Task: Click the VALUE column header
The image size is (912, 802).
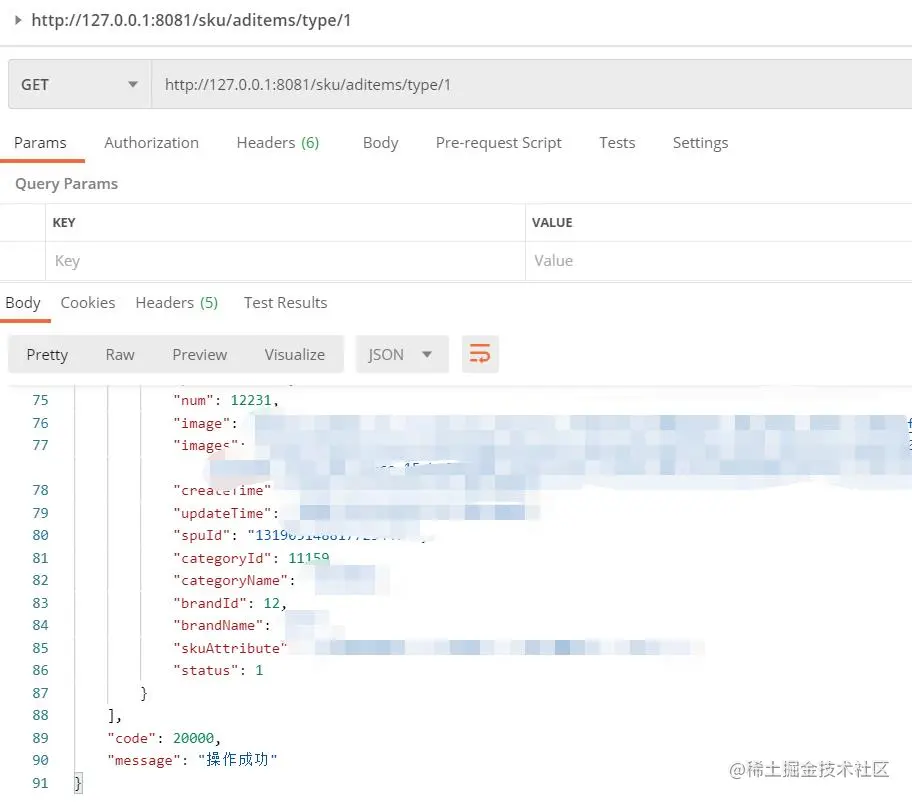Action: pyautogui.click(x=552, y=222)
